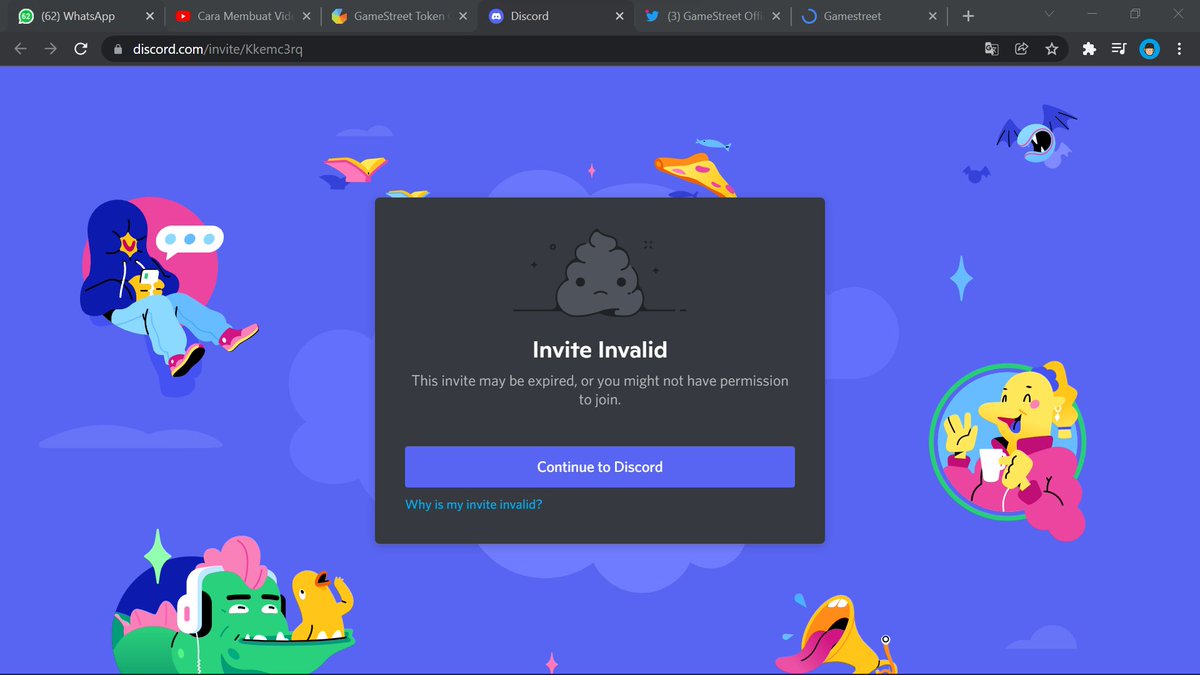Screen dimensions: 1200x675
Task: Open the tab search dropdown arrow
Action: pyautogui.click(x=1049, y=15)
